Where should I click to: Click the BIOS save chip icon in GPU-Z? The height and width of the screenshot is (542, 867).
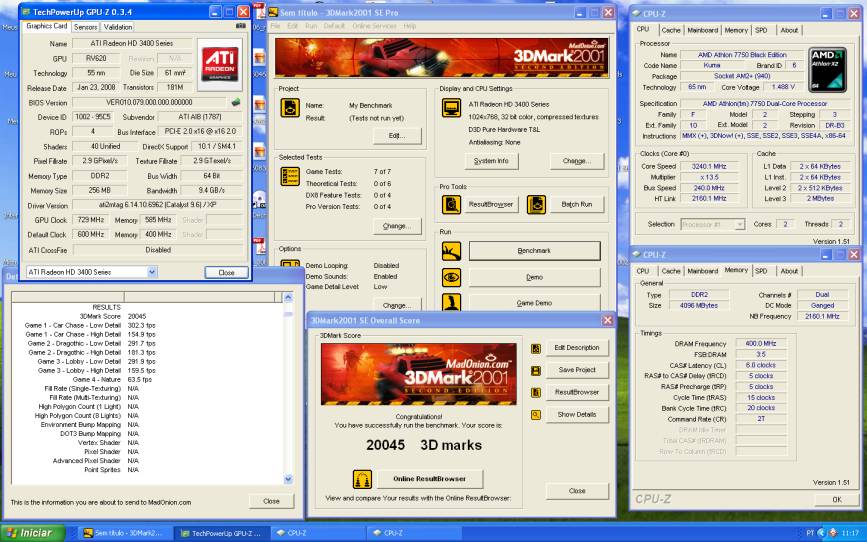click(236, 102)
